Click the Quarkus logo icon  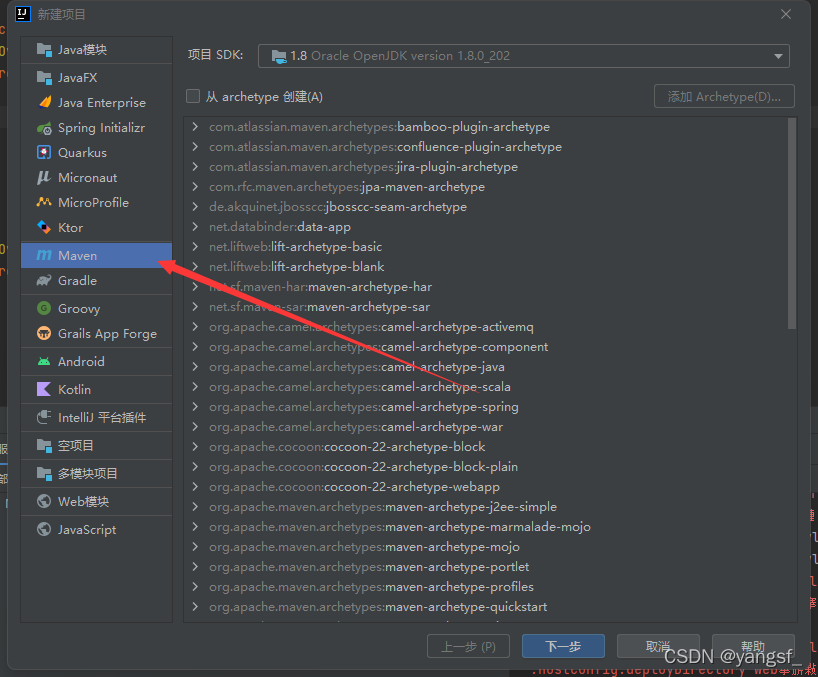point(44,152)
